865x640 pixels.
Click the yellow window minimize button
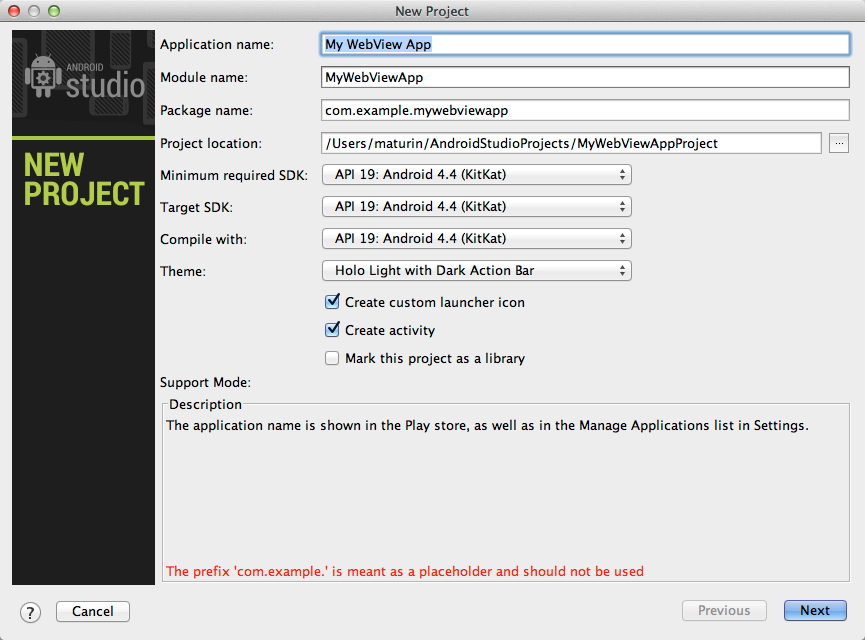coord(34,11)
